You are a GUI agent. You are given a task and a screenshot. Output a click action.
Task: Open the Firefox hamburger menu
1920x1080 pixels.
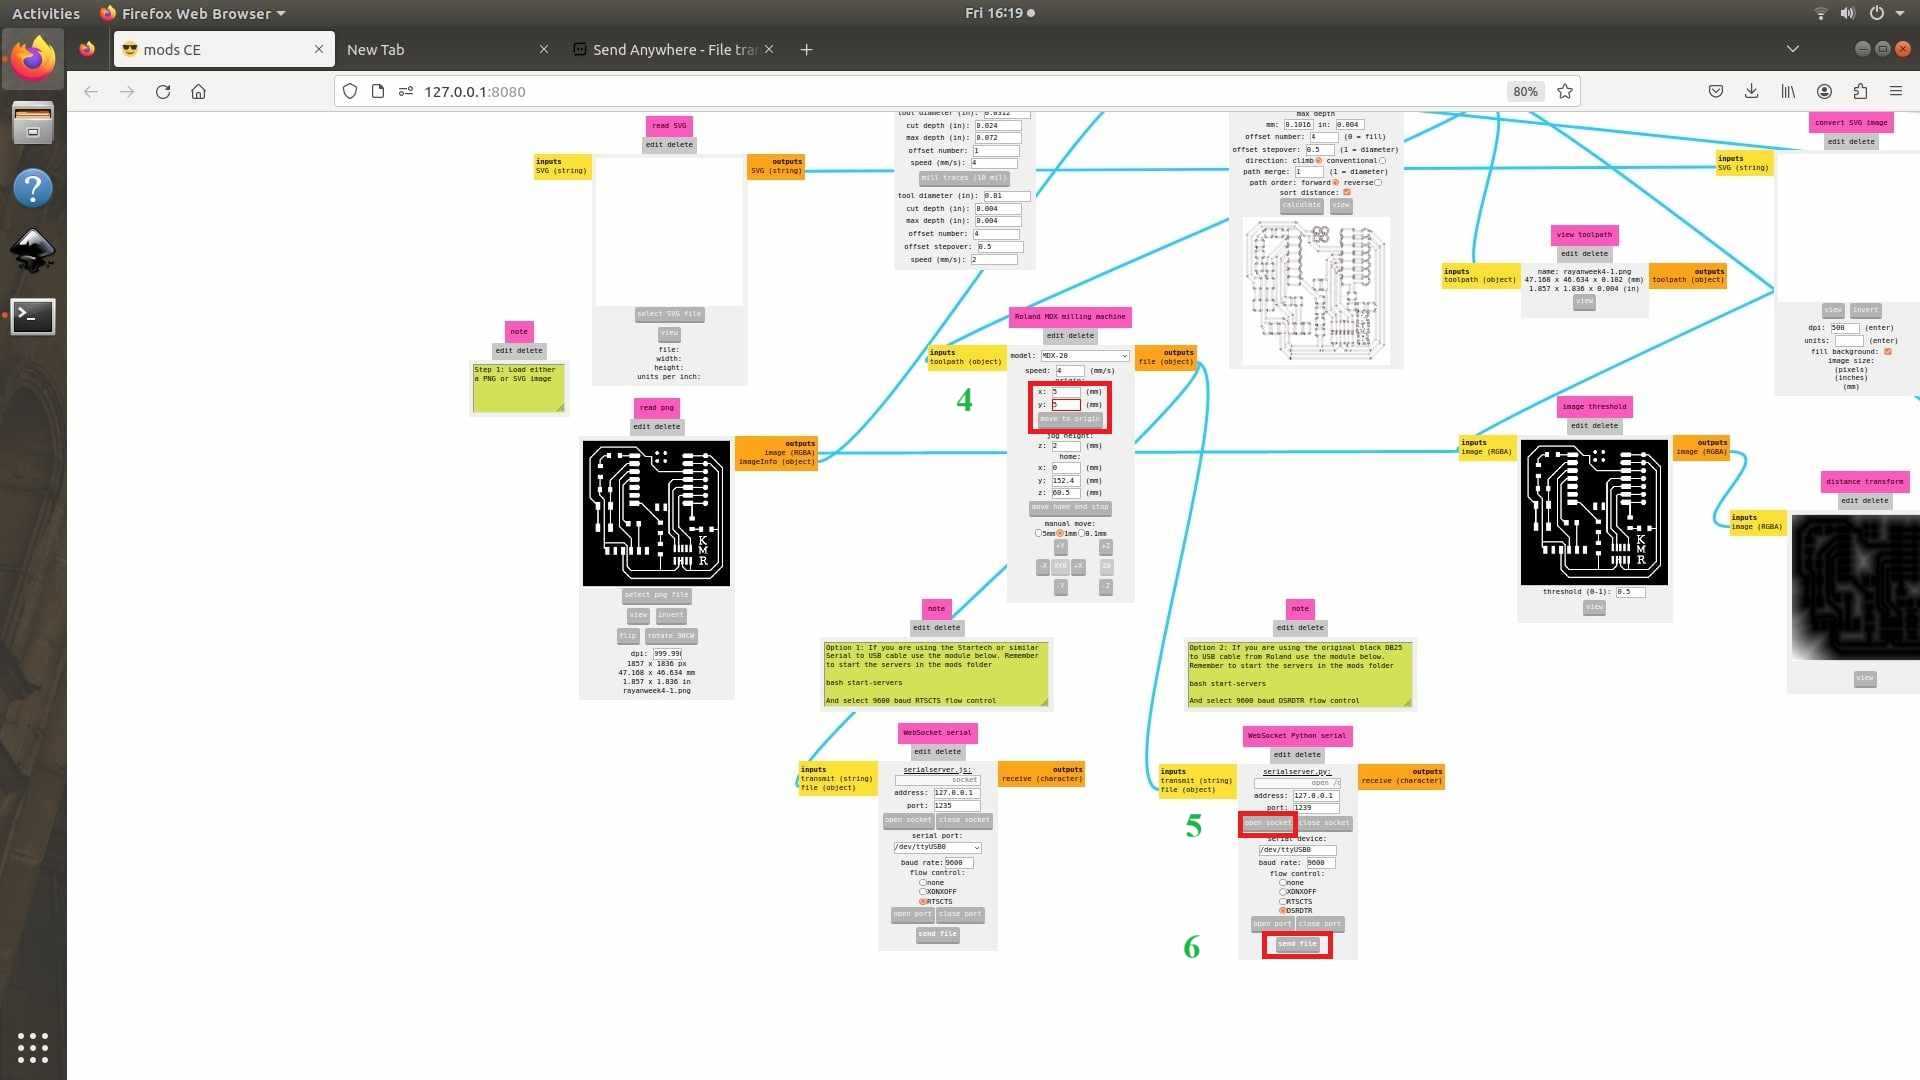[1895, 91]
